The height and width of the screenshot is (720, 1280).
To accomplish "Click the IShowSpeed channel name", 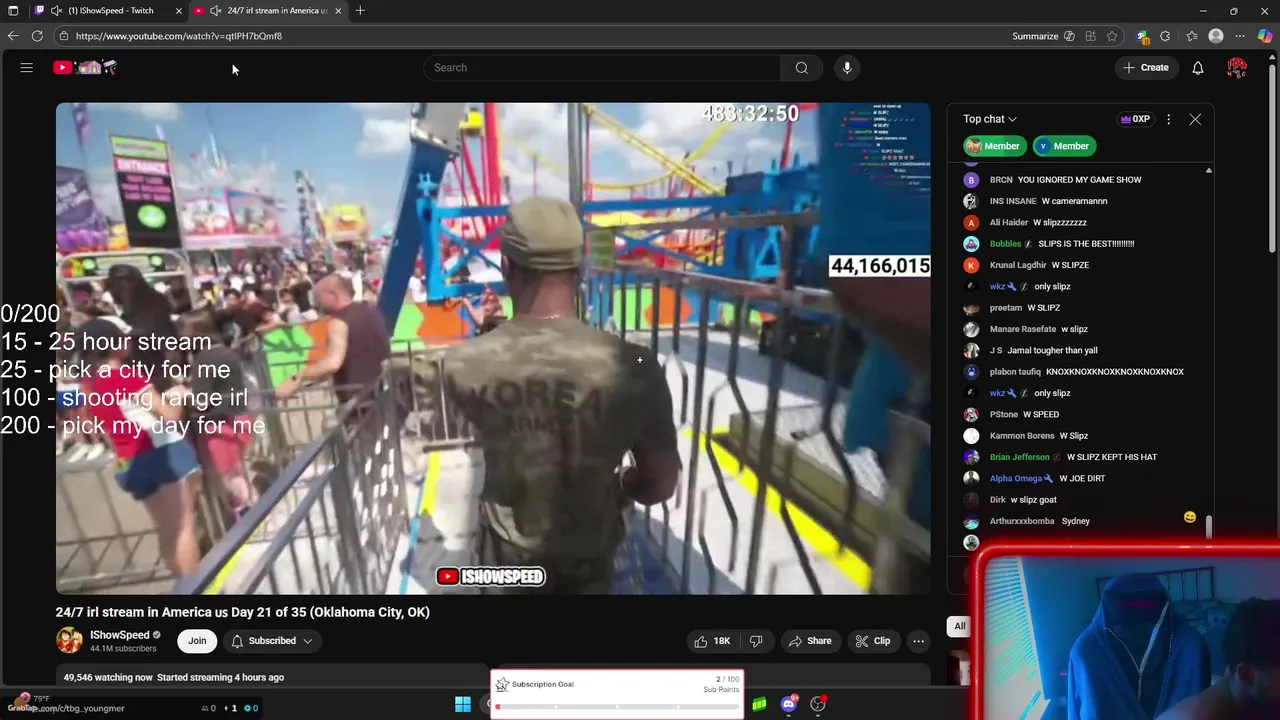I will click(119, 635).
